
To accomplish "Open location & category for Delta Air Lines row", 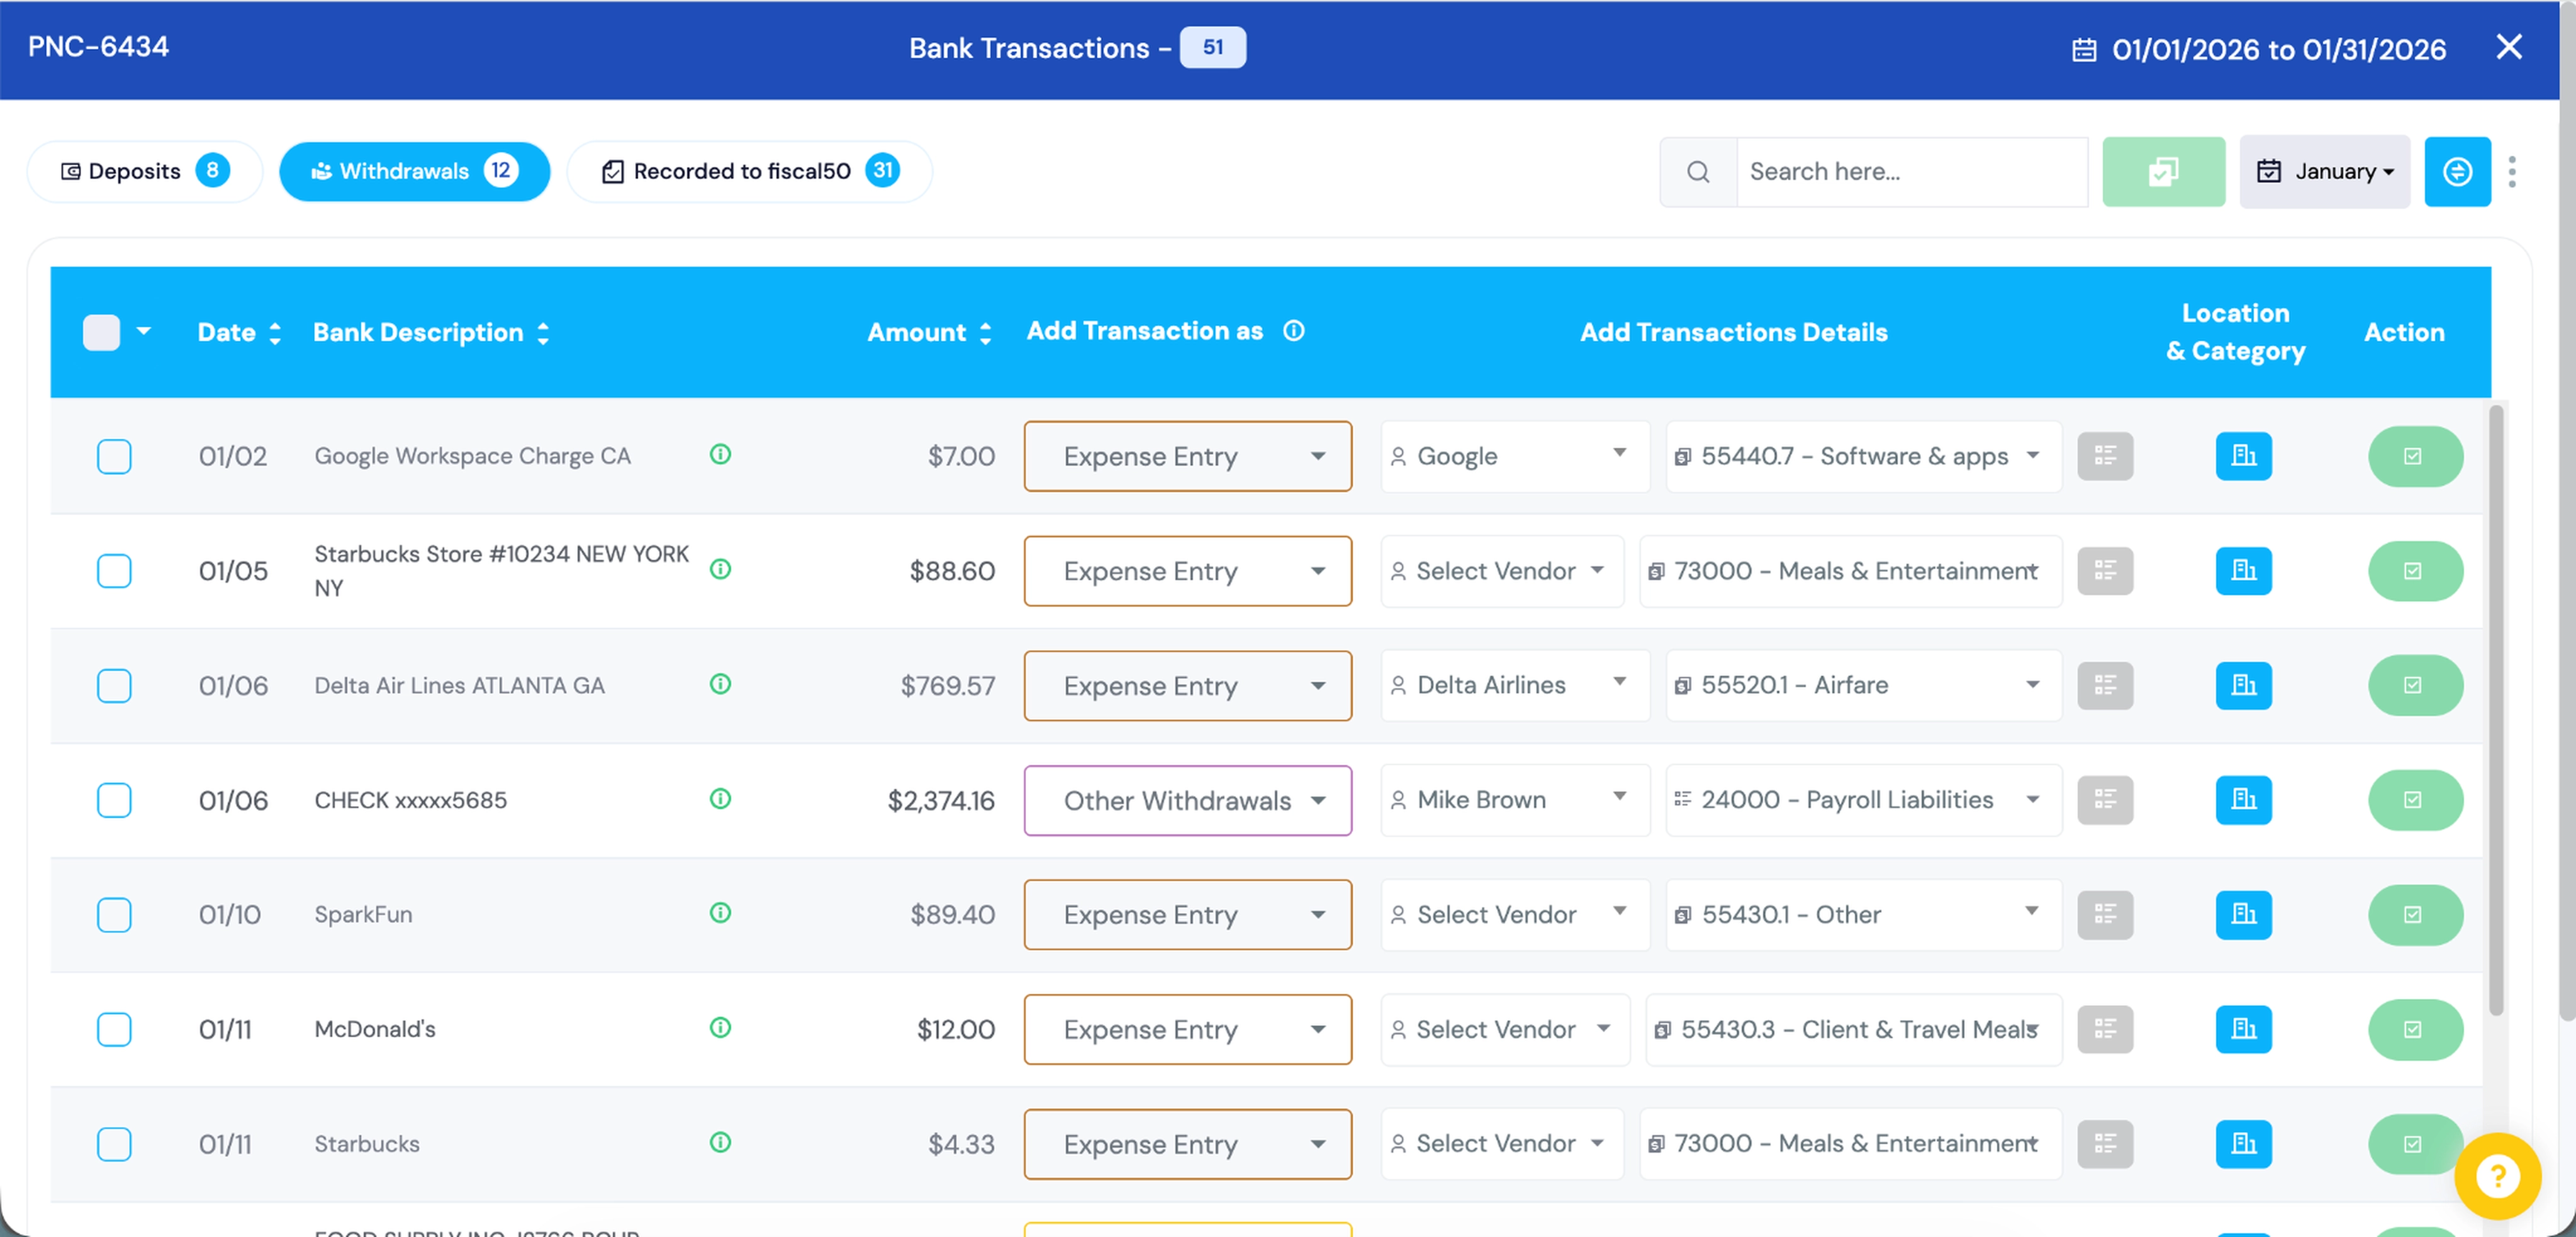I will pos(2244,685).
